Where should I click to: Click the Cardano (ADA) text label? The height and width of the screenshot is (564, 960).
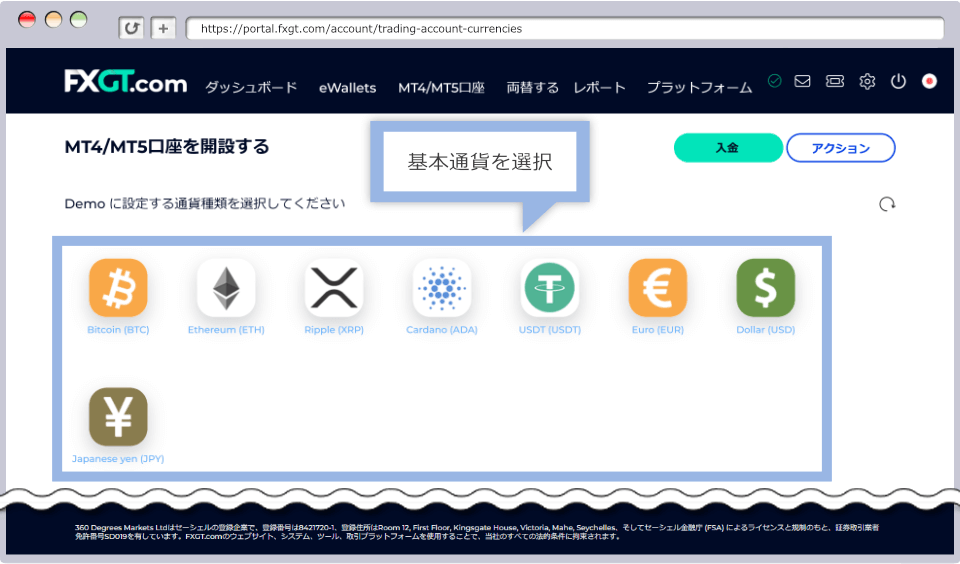[441, 329]
